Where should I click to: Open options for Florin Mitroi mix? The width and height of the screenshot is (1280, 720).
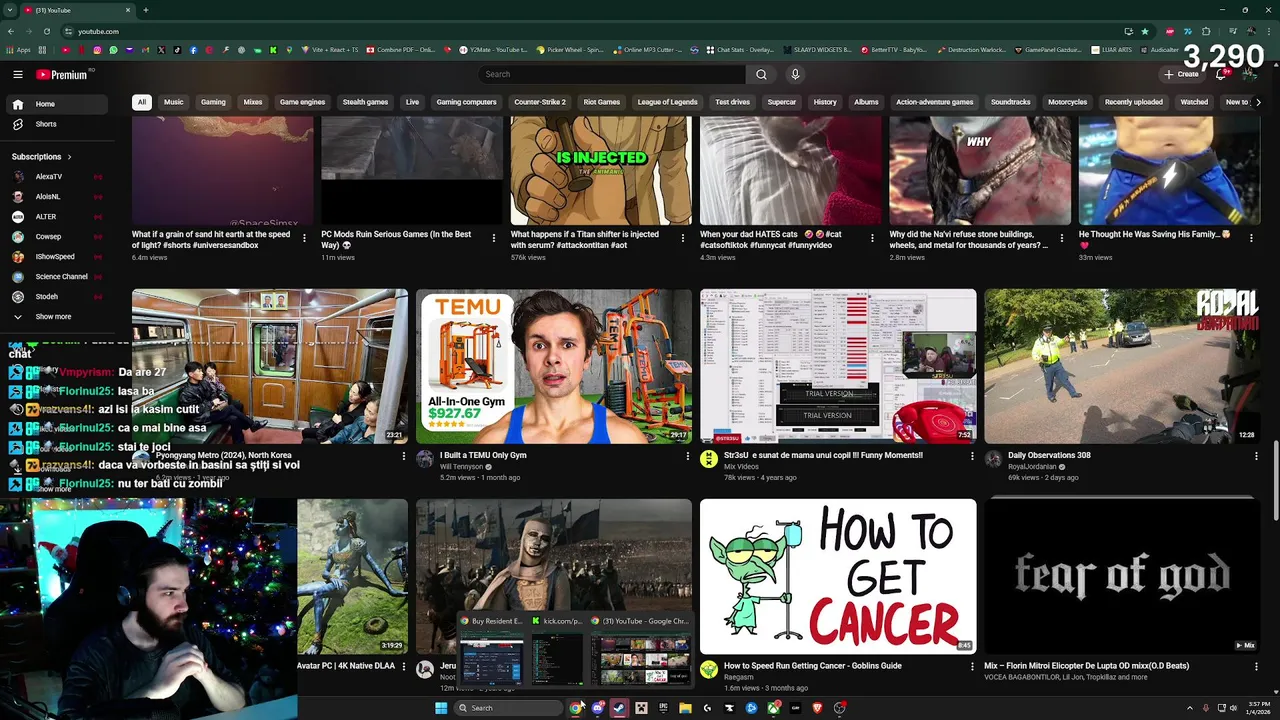pyautogui.click(x=1256, y=667)
